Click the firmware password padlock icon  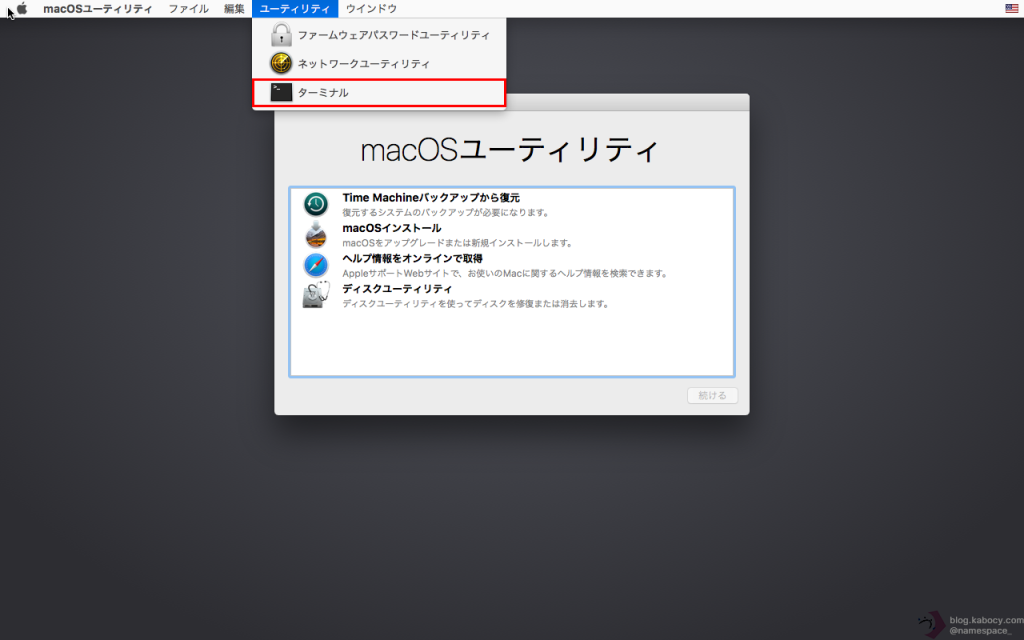(281, 35)
